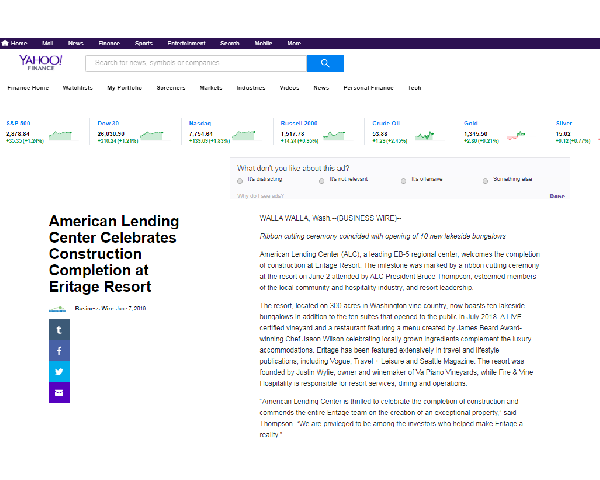Click the Crude Oil mini chart

(x=425, y=136)
